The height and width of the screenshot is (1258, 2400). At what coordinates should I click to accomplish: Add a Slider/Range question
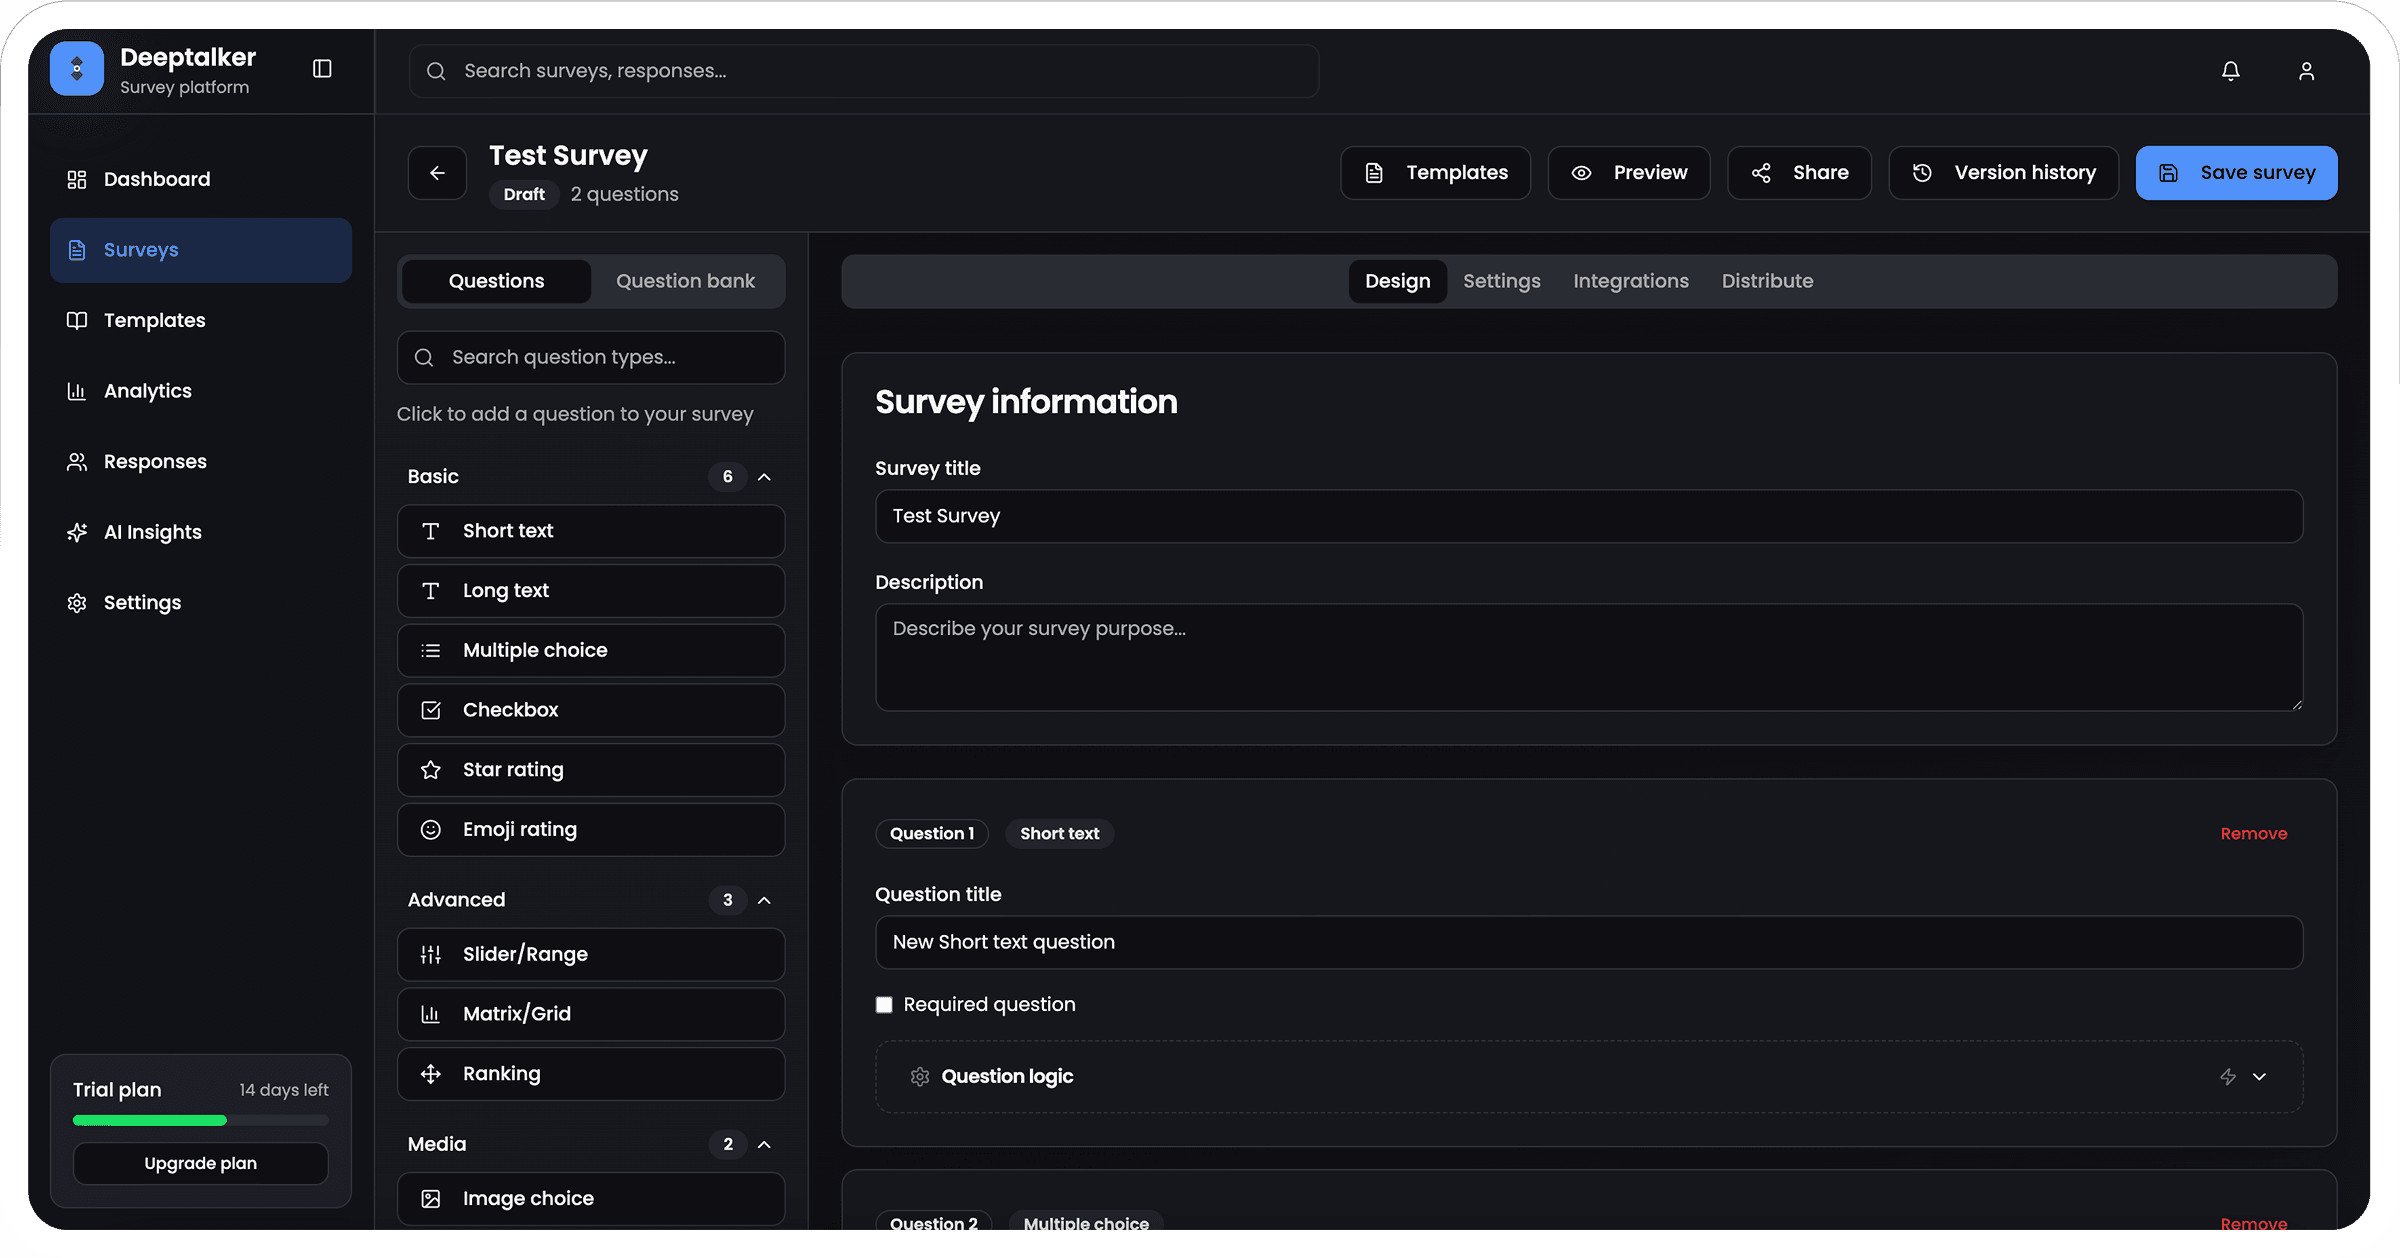590,955
